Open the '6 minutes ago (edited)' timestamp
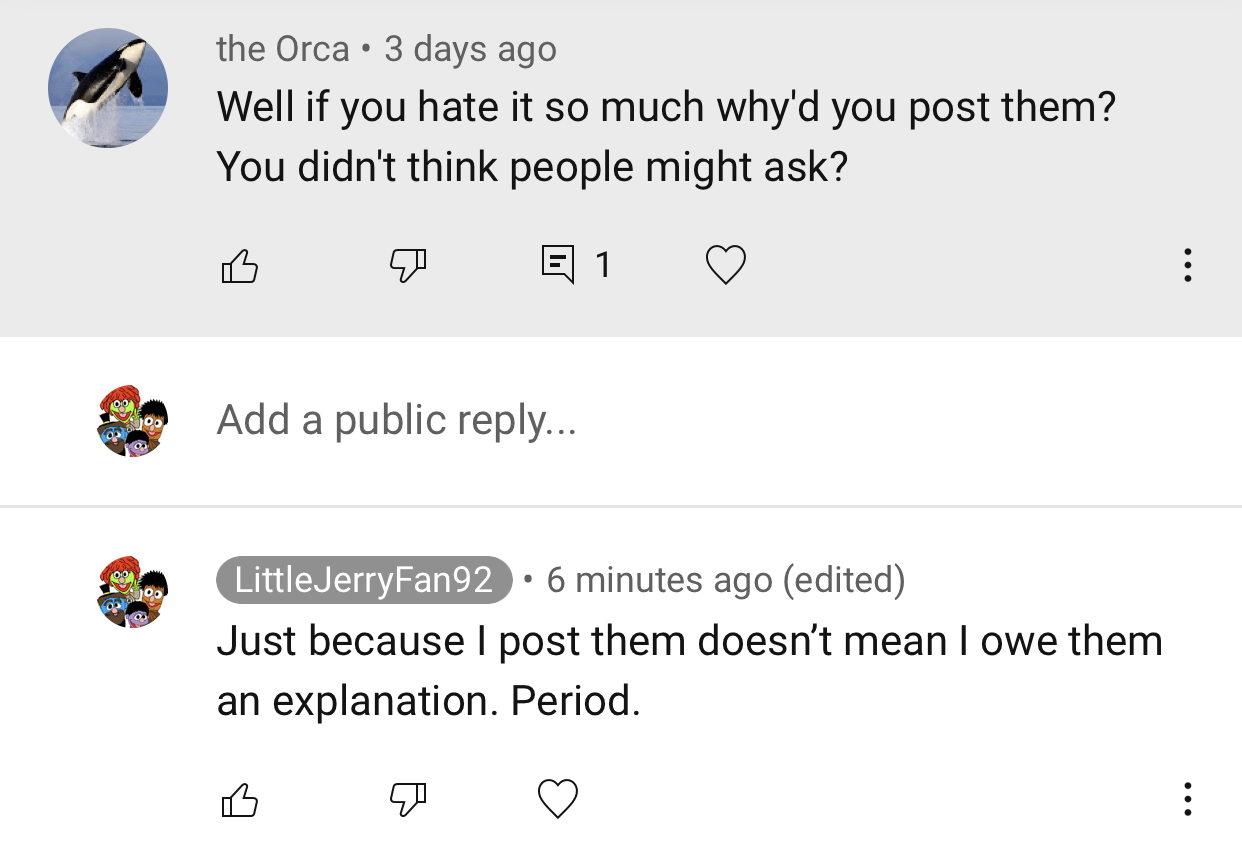The width and height of the screenshot is (1242, 854). click(x=726, y=580)
